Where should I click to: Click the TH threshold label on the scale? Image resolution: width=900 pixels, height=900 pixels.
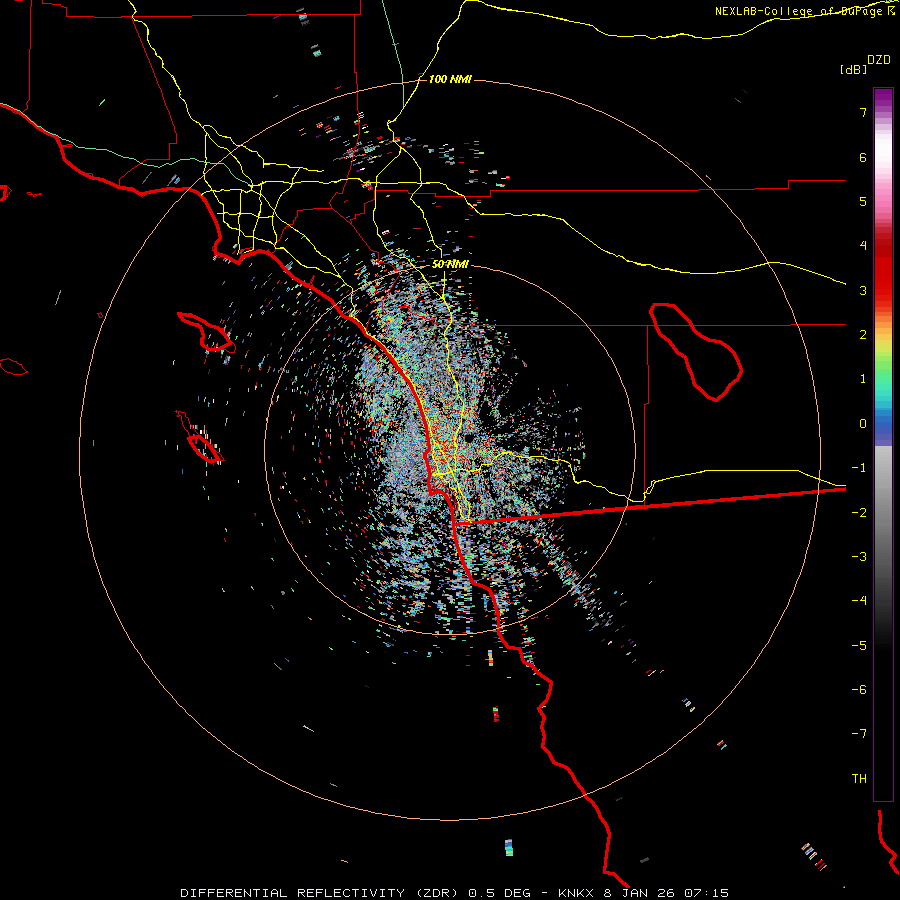click(859, 779)
